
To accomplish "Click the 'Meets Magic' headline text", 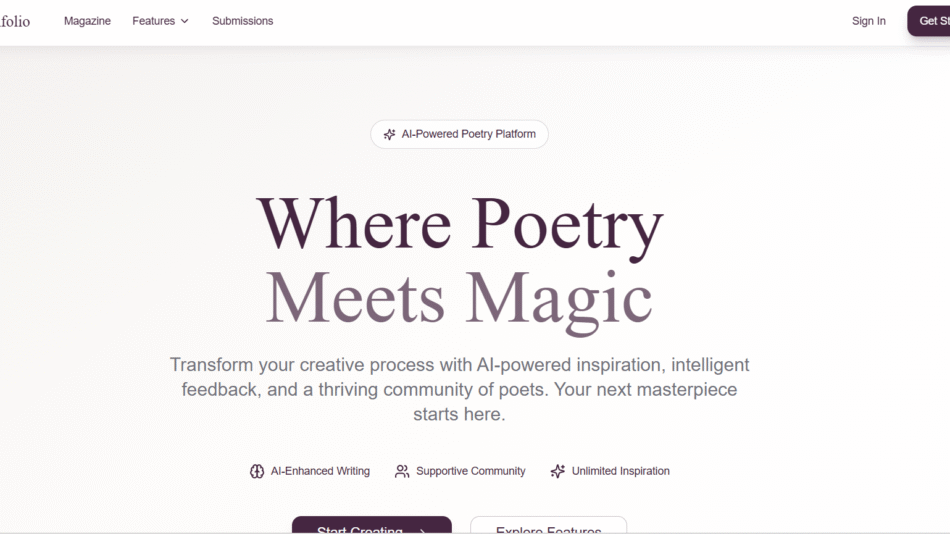I will (x=459, y=298).
